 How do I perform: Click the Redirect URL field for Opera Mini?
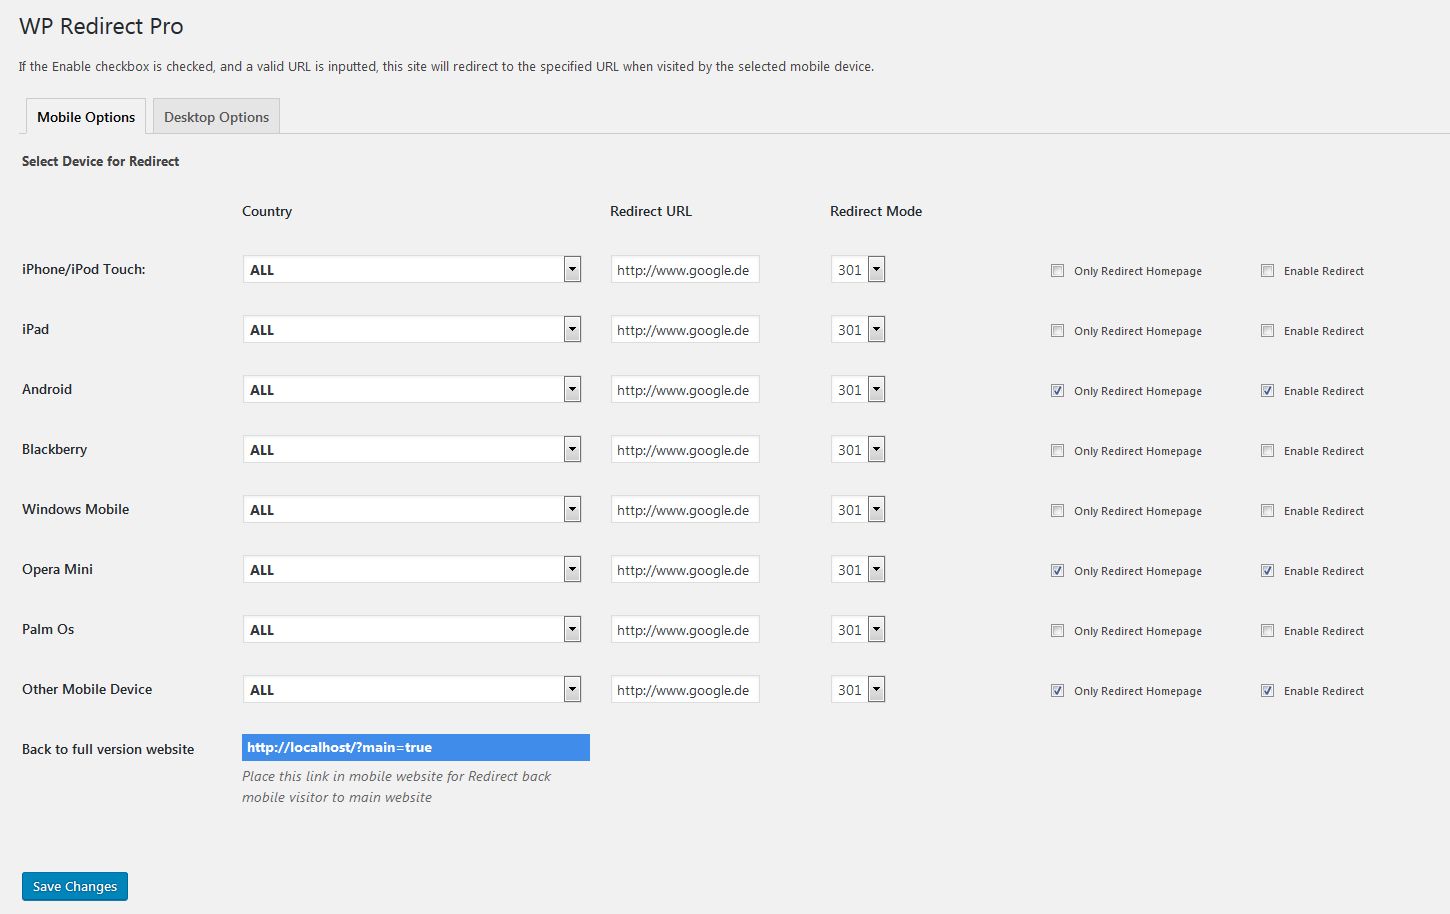pos(684,569)
